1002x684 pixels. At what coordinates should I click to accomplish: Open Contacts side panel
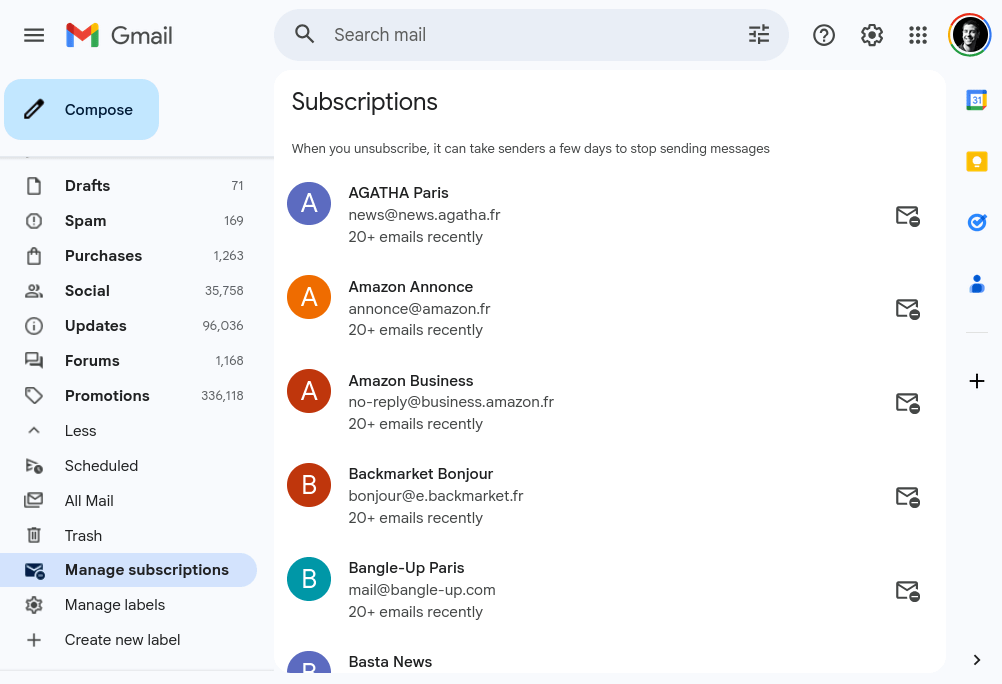pos(977,285)
